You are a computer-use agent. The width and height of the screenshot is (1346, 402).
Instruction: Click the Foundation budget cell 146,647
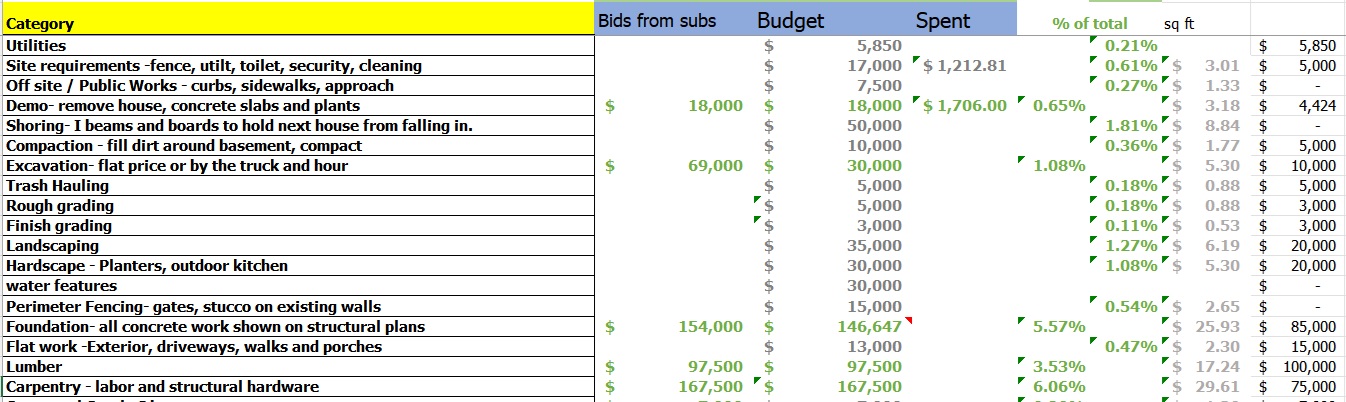tap(873, 327)
